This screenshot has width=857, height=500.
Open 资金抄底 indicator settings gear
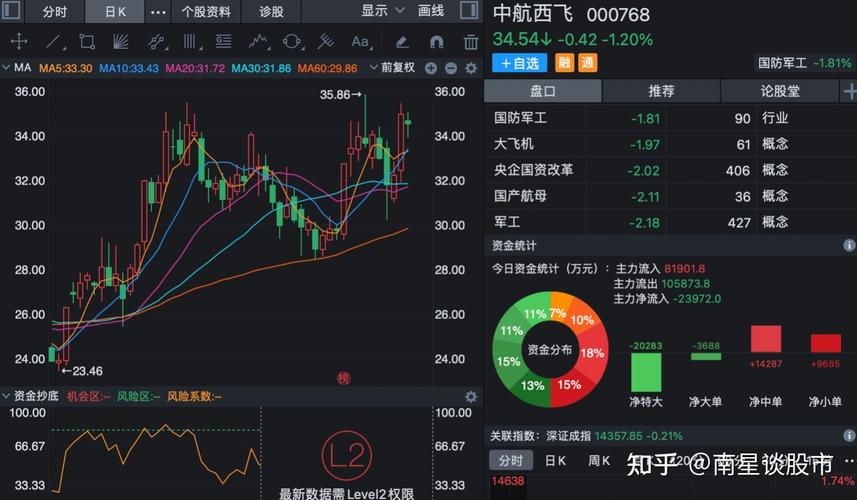point(471,396)
